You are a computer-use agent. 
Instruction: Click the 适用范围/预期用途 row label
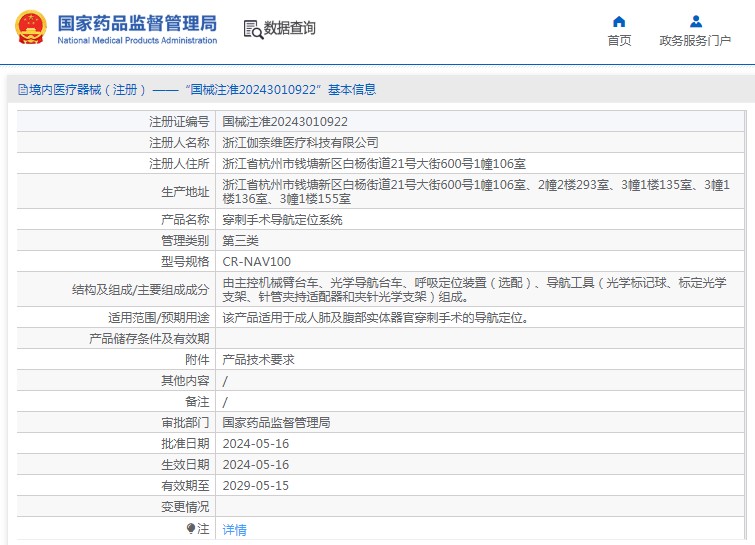click(159, 318)
